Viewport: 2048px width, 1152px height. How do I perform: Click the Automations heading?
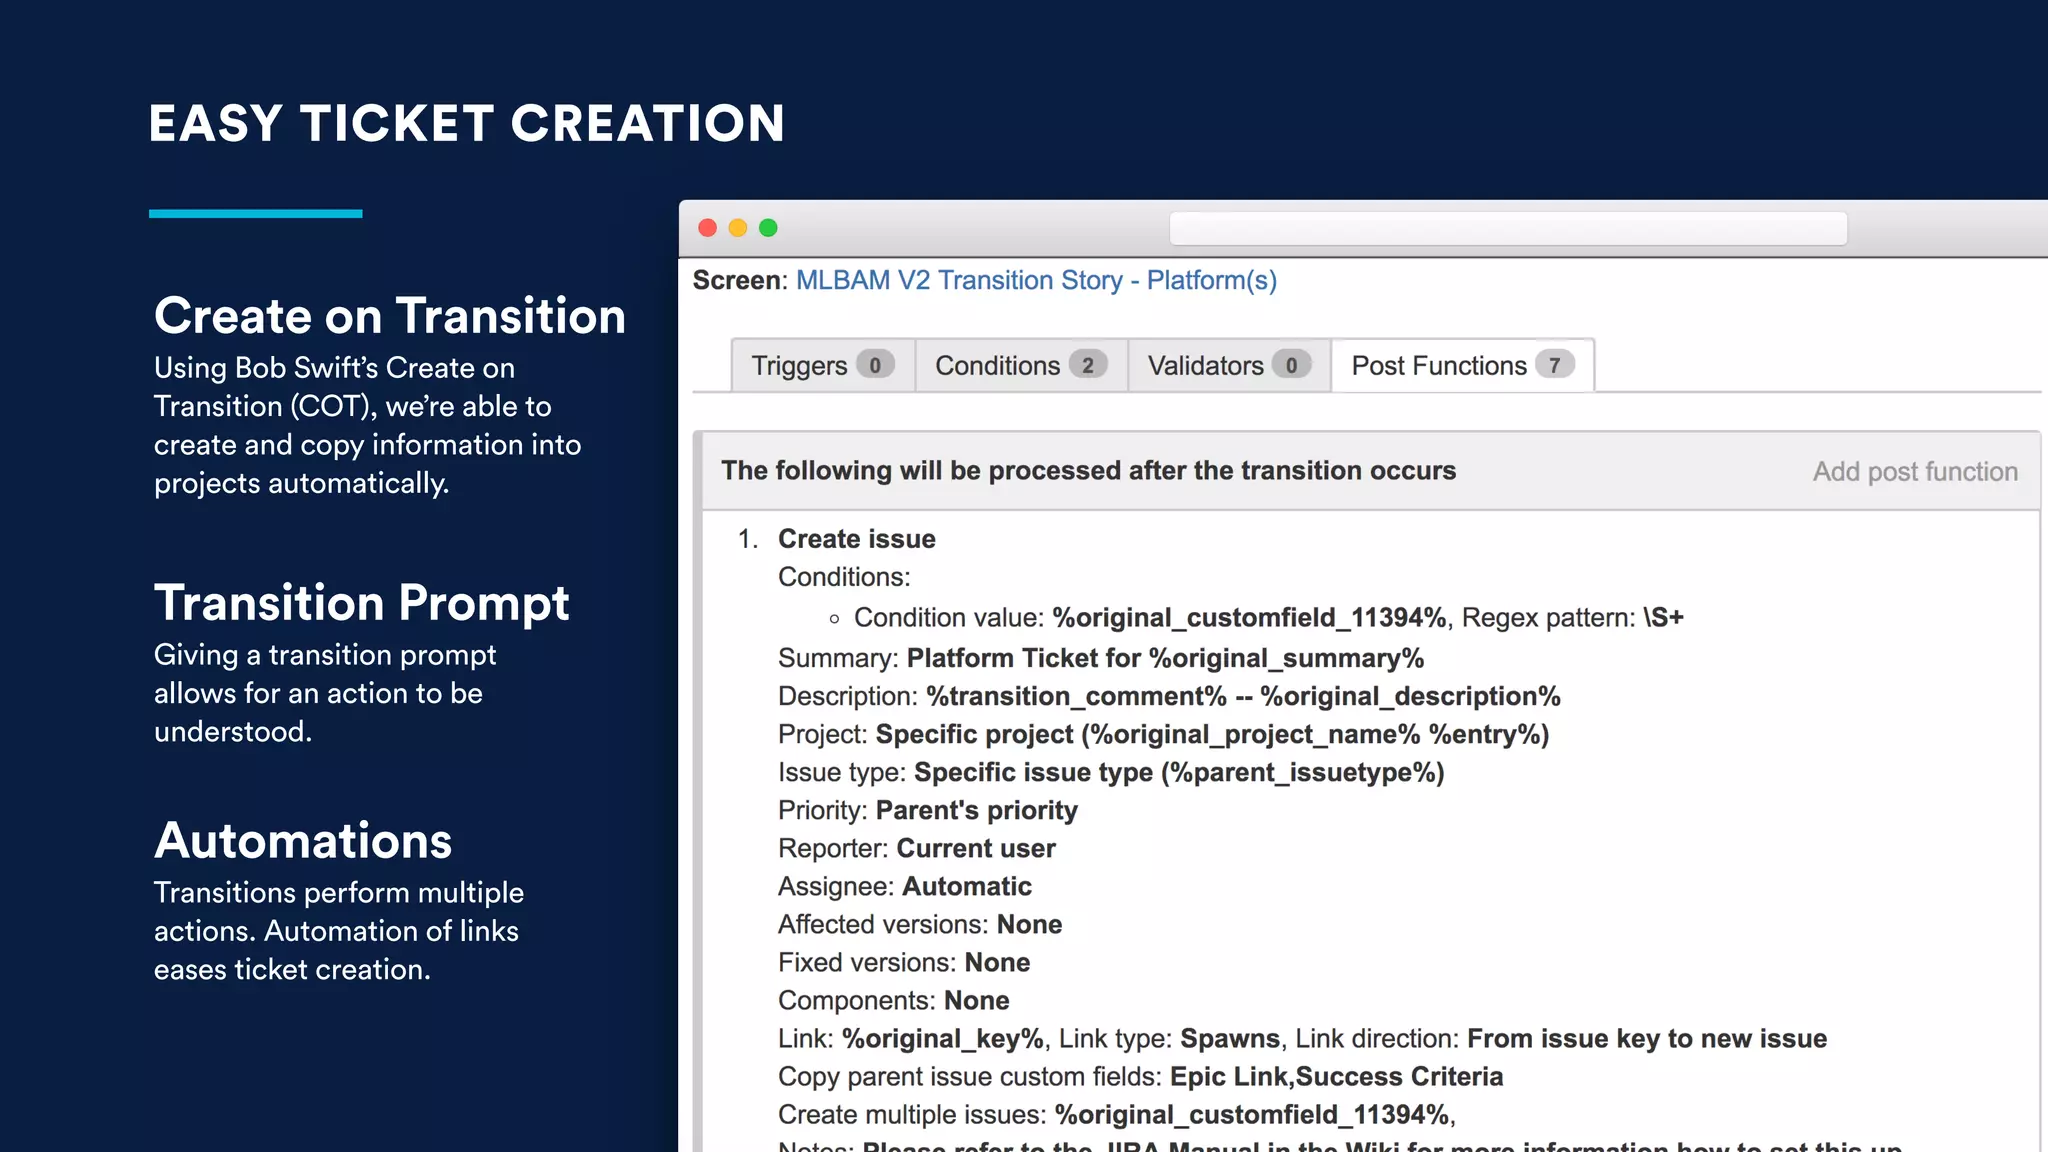pyautogui.click(x=303, y=840)
